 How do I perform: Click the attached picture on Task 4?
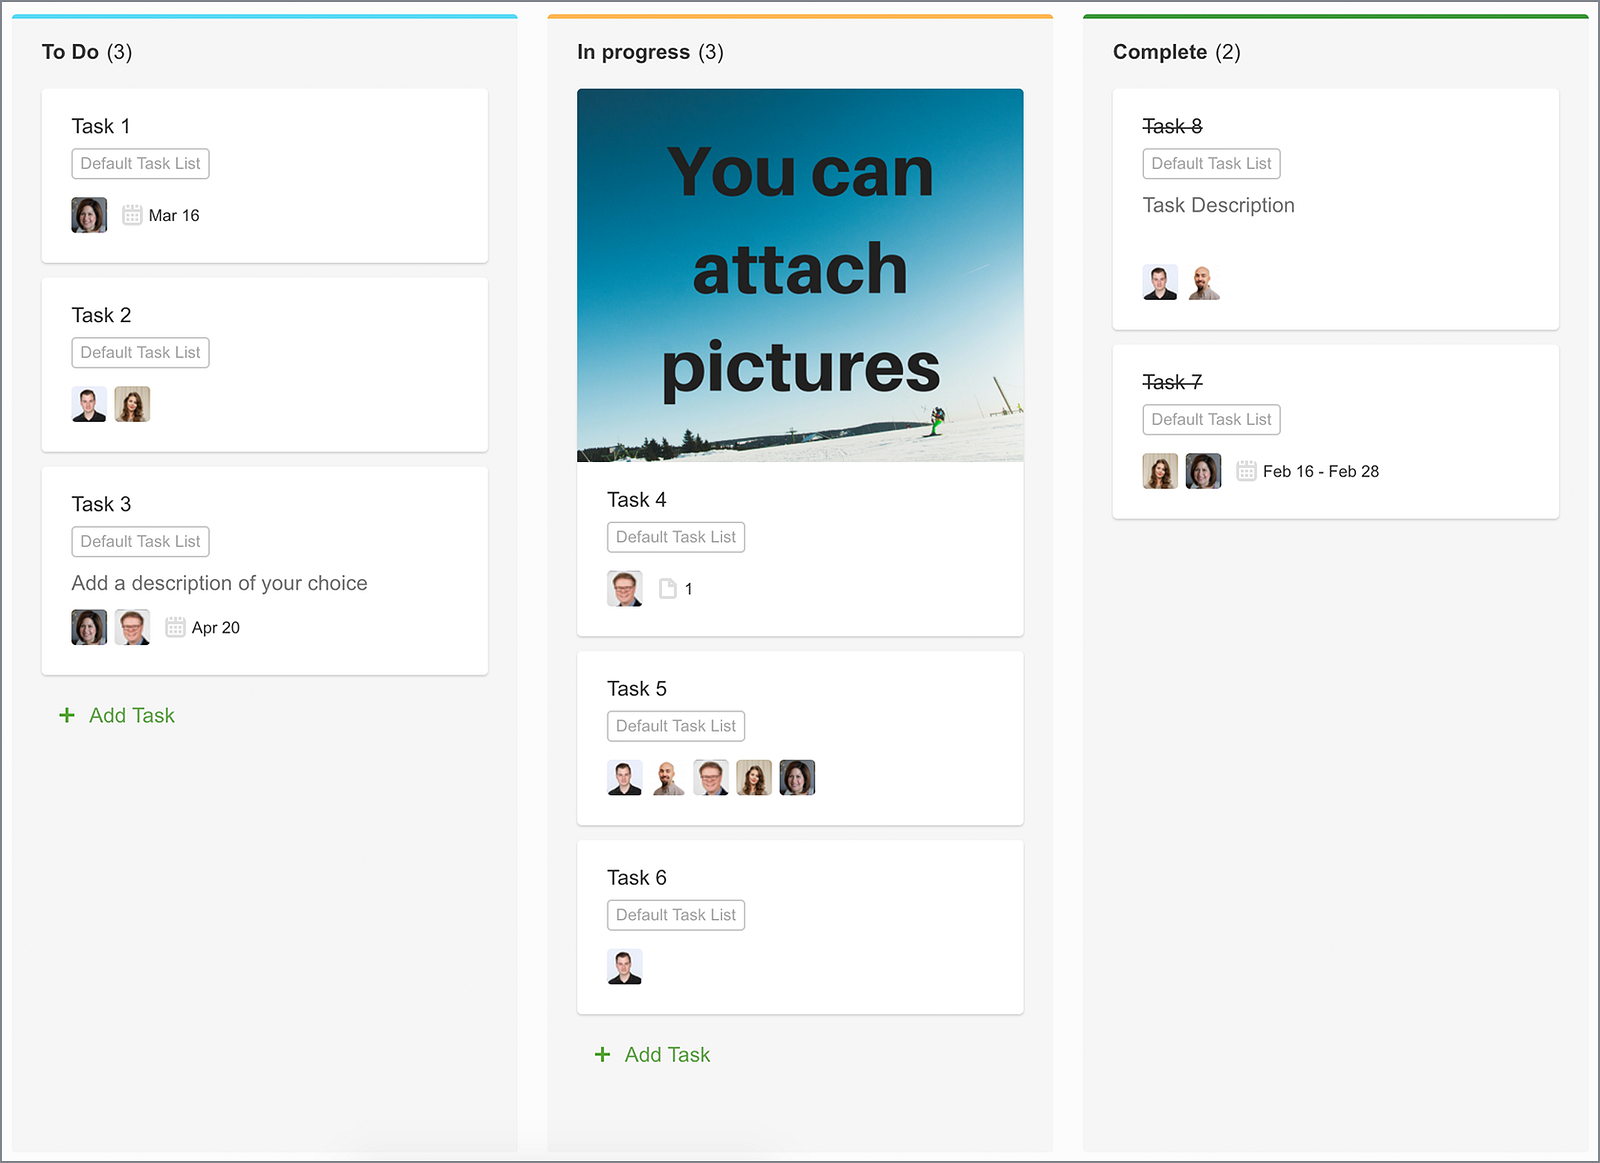click(x=800, y=275)
